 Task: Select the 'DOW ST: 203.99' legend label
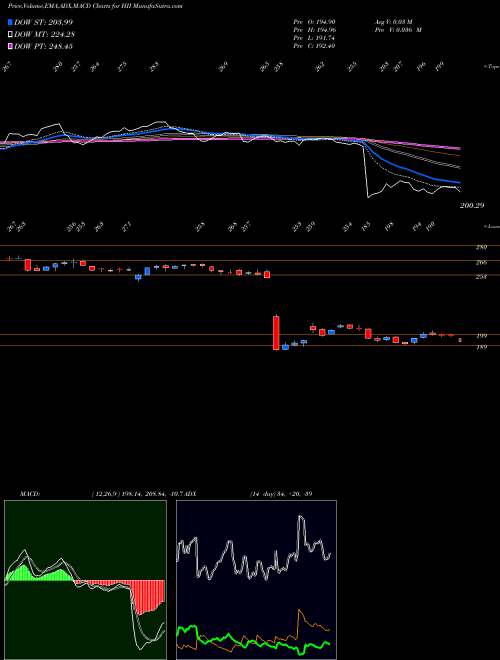pos(44,22)
